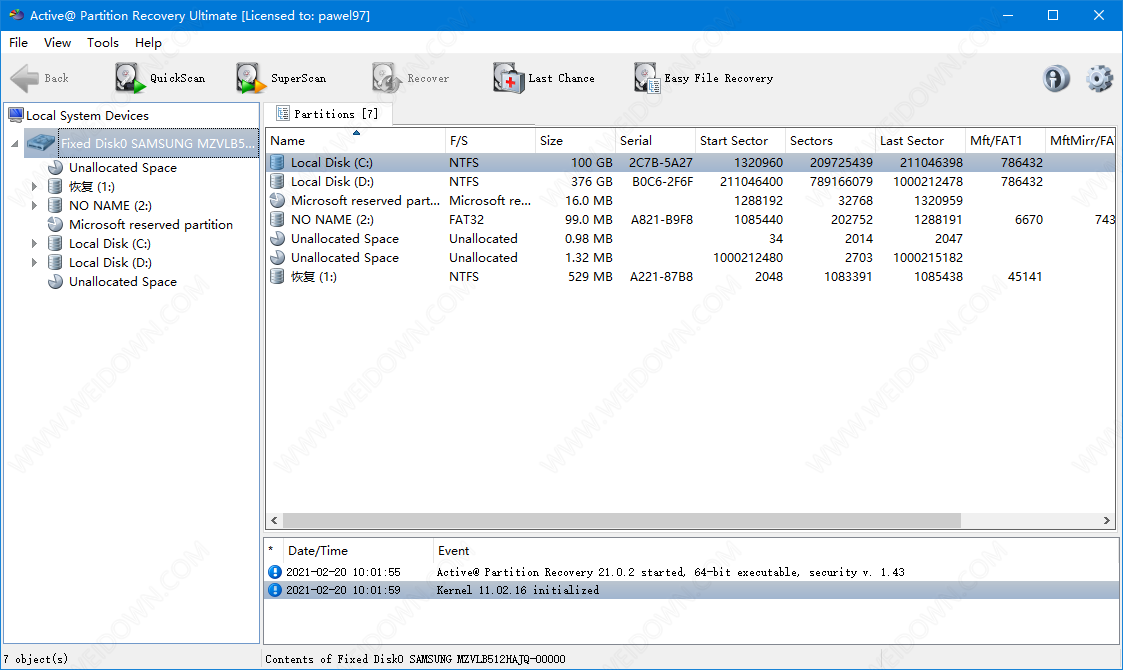Click the start sector 1000212480 cell
Viewport: 1123px width, 670px height.
[748, 257]
